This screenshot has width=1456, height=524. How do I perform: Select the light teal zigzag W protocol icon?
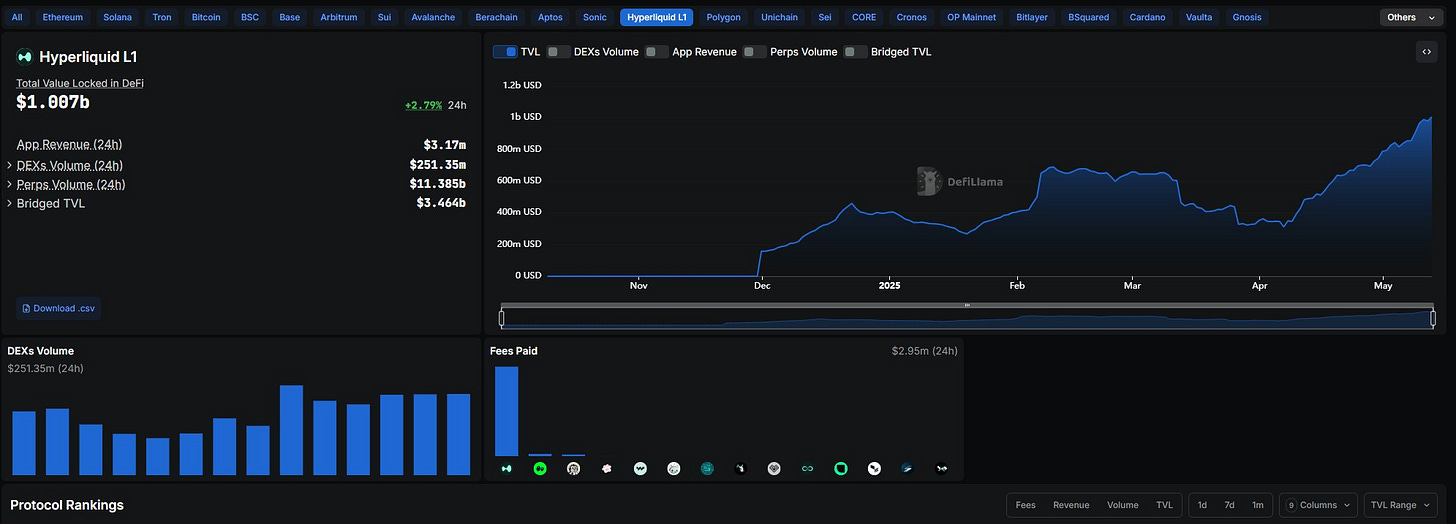[640, 468]
